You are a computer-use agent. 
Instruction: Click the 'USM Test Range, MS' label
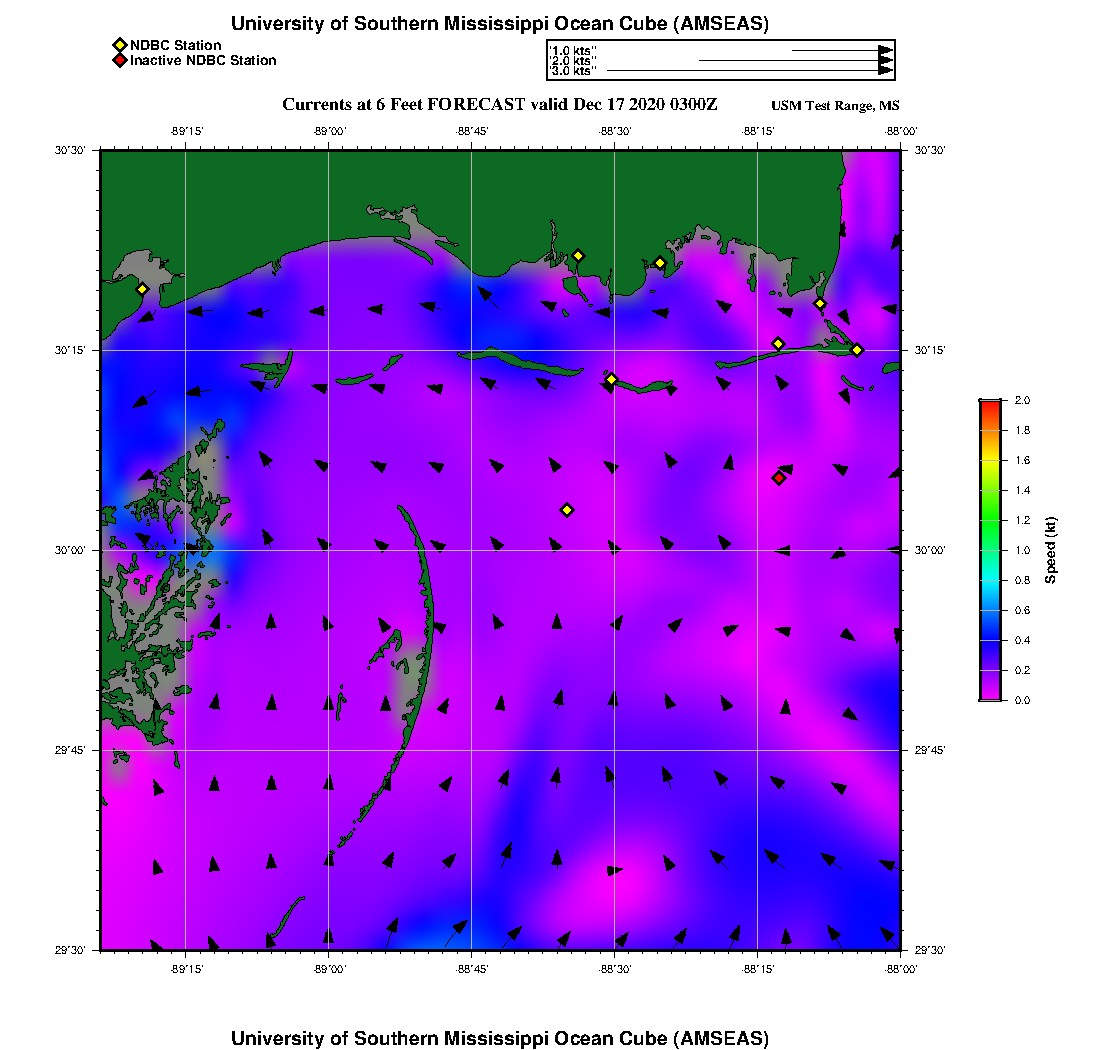point(835,107)
